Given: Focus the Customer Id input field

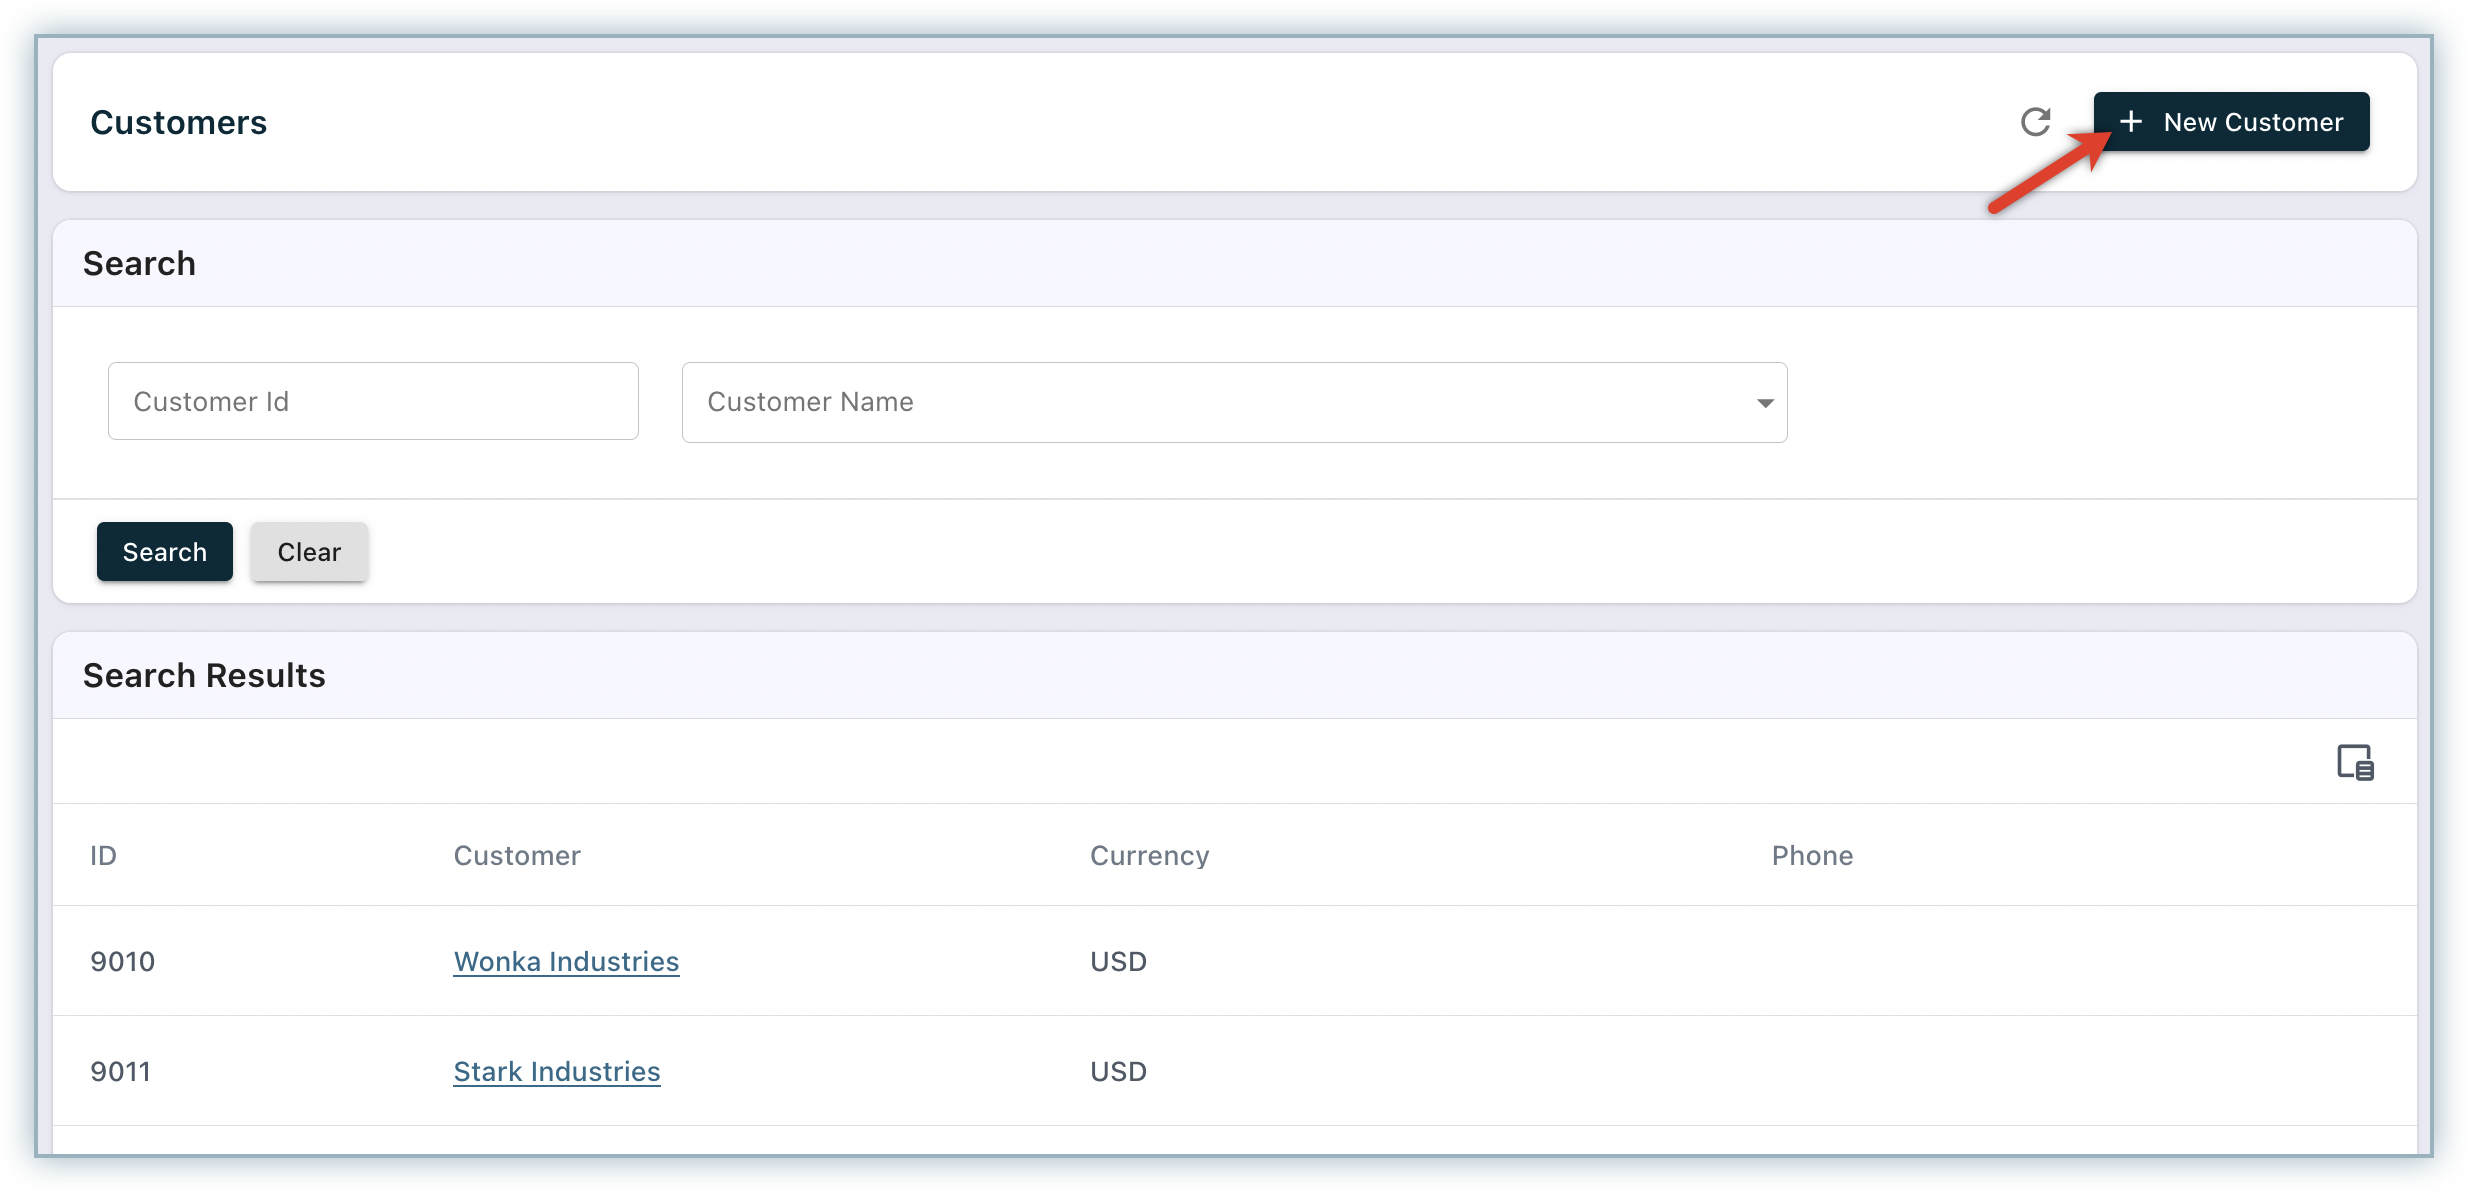Looking at the screenshot, I should point(372,401).
